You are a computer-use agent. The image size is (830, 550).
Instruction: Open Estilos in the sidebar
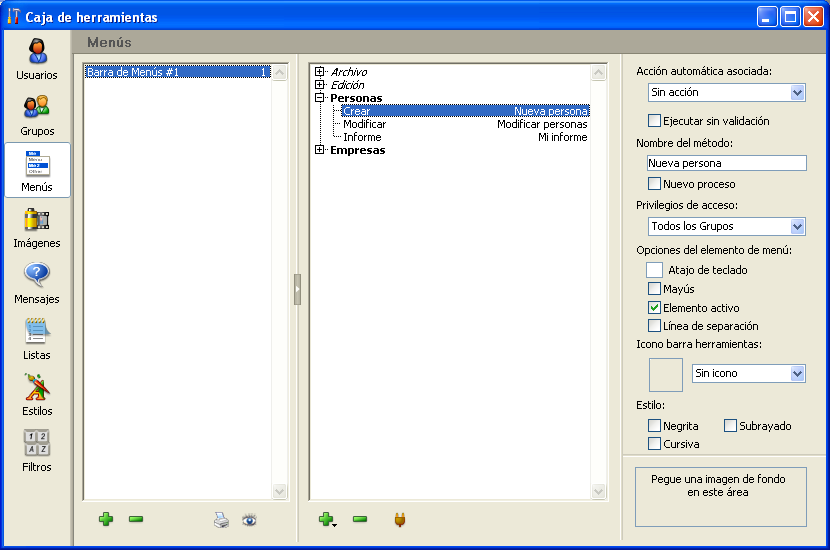[x=37, y=394]
